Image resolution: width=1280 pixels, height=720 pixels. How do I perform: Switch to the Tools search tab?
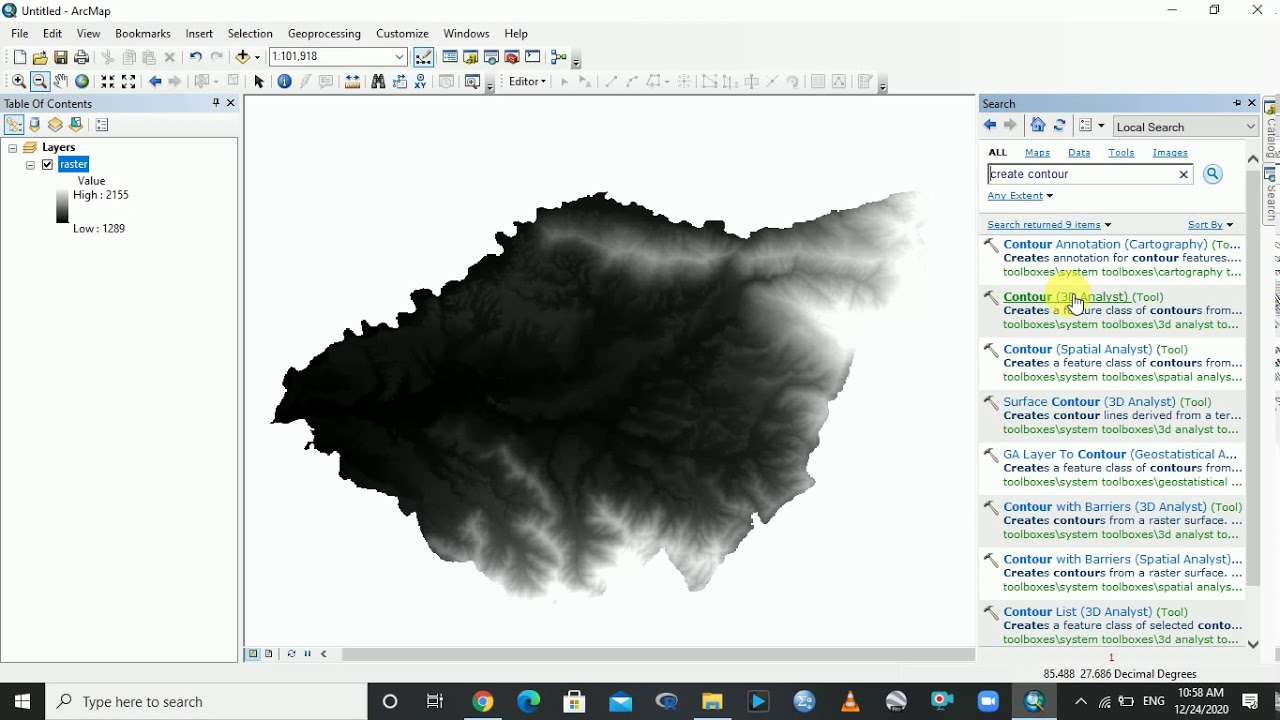(x=1121, y=153)
